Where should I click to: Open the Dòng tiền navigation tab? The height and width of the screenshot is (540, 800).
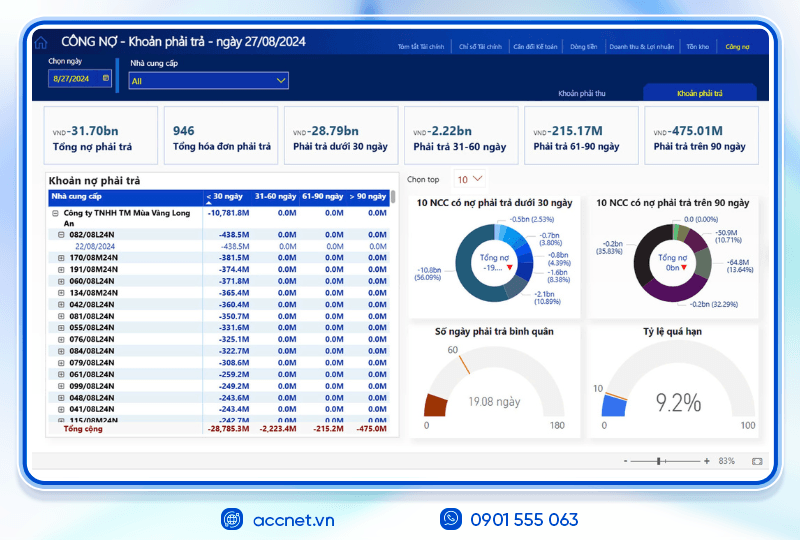(584, 46)
